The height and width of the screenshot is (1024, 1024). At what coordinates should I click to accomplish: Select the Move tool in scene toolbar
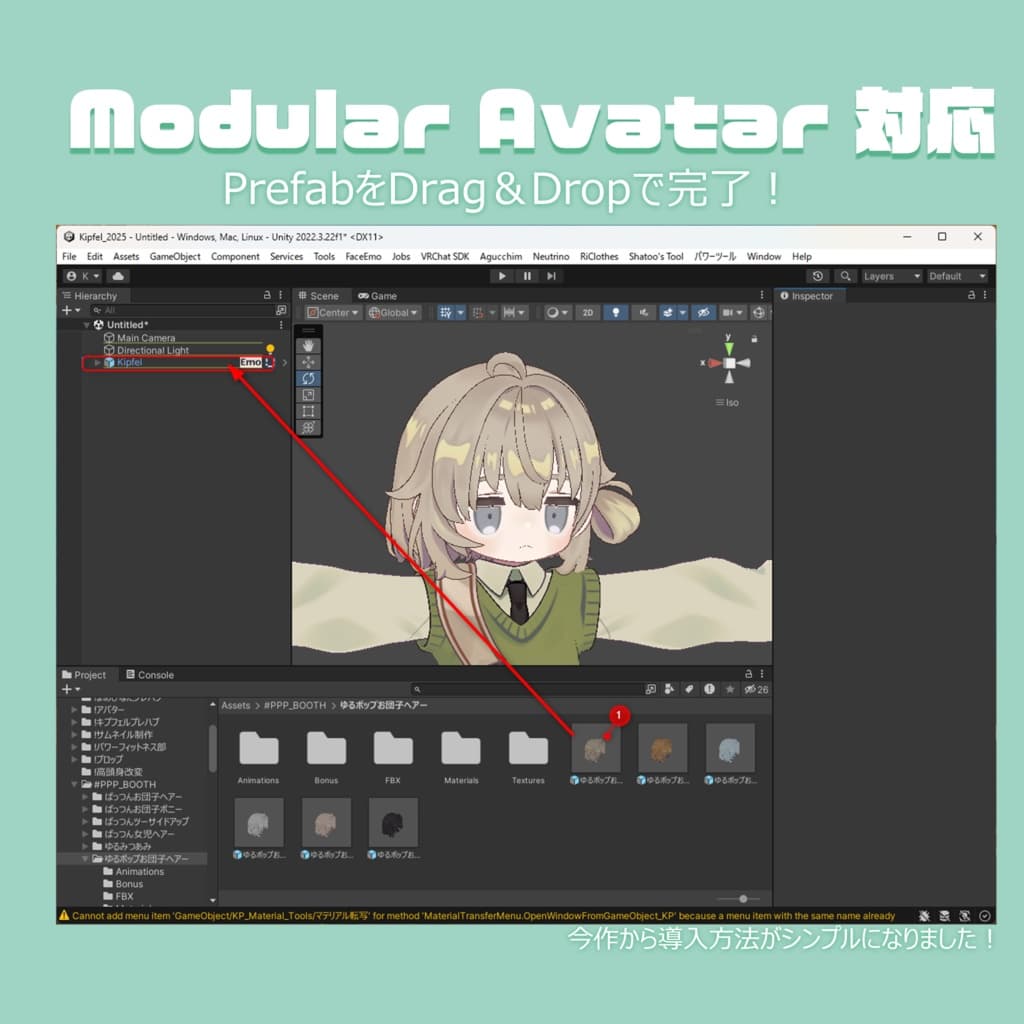pyautogui.click(x=308, y=362)
